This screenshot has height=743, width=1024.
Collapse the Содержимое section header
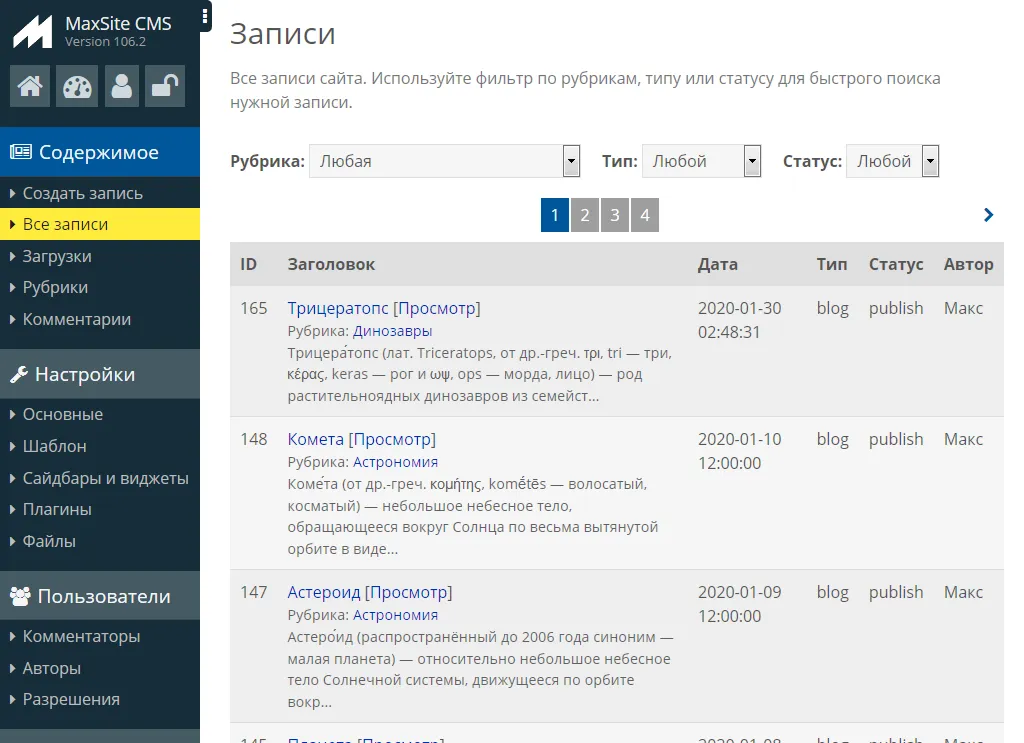coord(100,153)
